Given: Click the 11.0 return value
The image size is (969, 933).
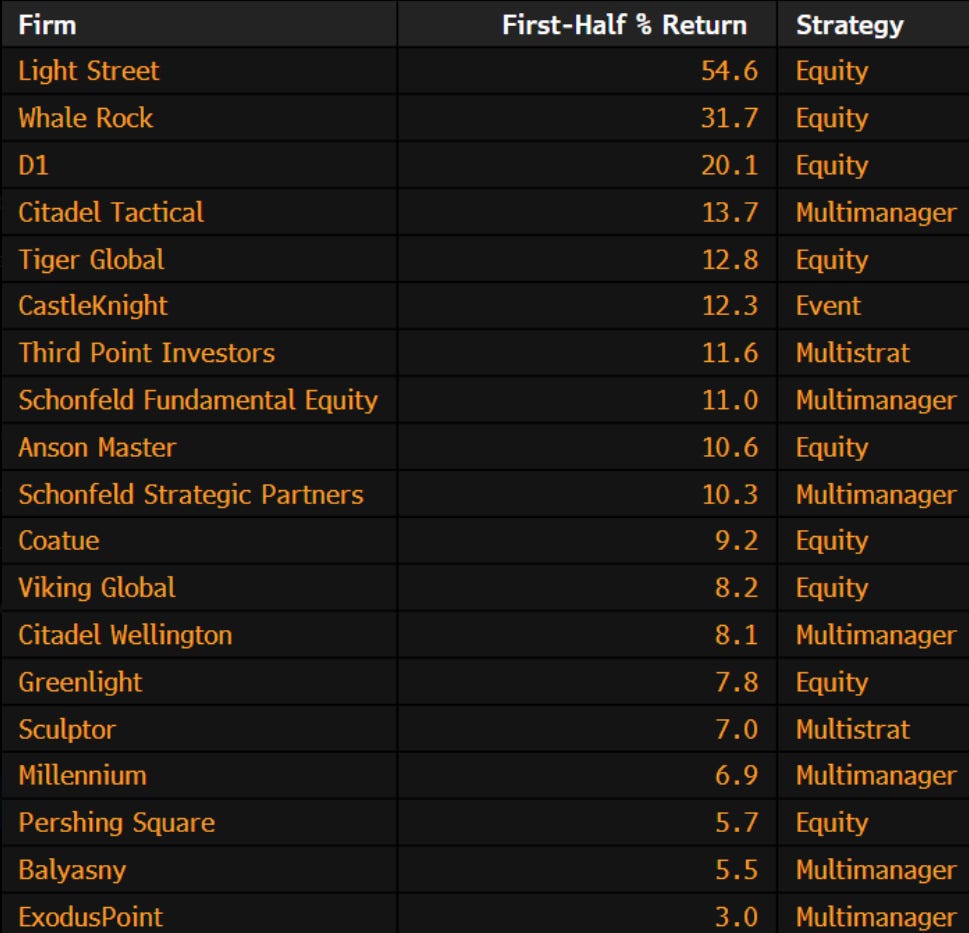Looking at the screenshot, I should pyautogui.click(x=730, y=400).
